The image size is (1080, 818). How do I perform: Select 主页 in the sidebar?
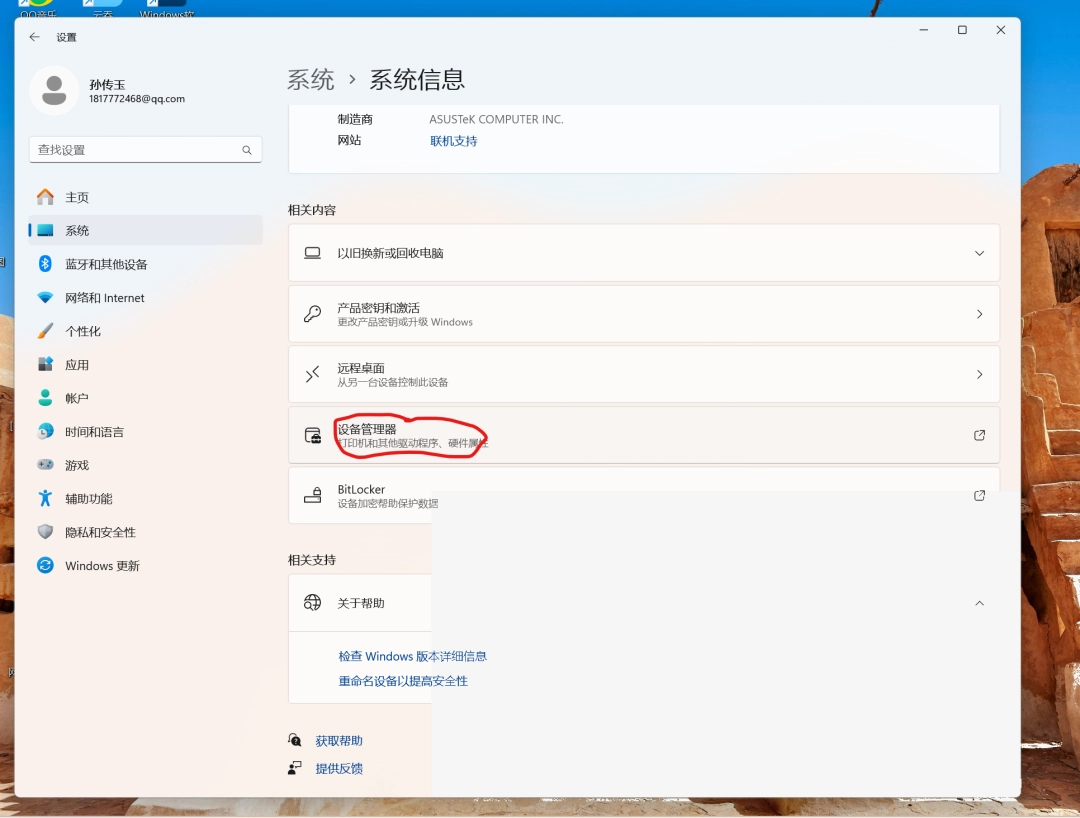[x=145, y=197]
